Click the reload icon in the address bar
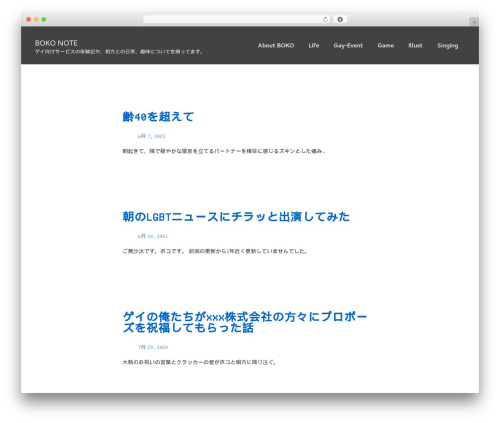500x423 pixels. [x=325, y=19]
